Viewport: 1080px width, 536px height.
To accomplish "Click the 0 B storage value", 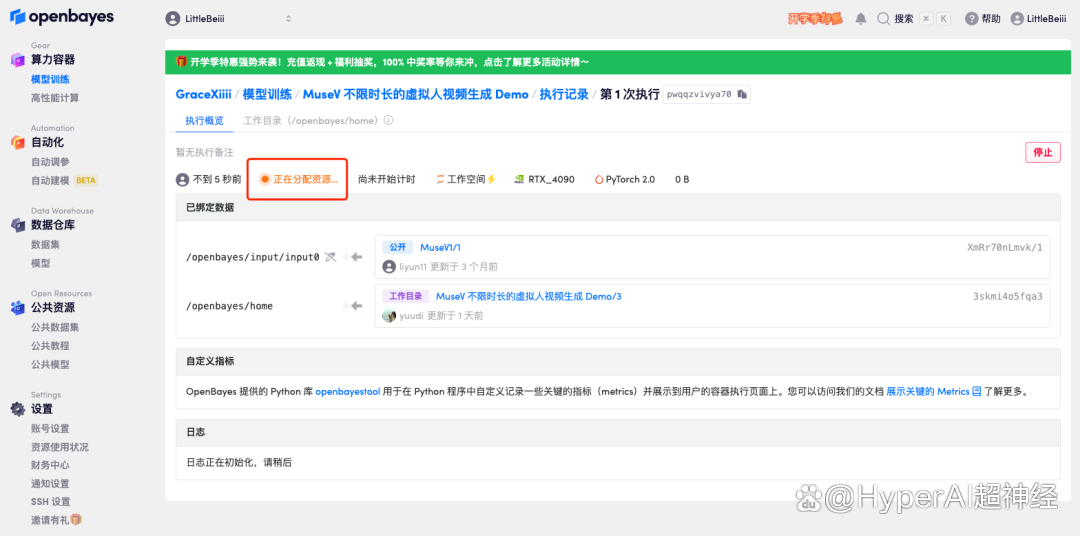I will click(682, 179).
